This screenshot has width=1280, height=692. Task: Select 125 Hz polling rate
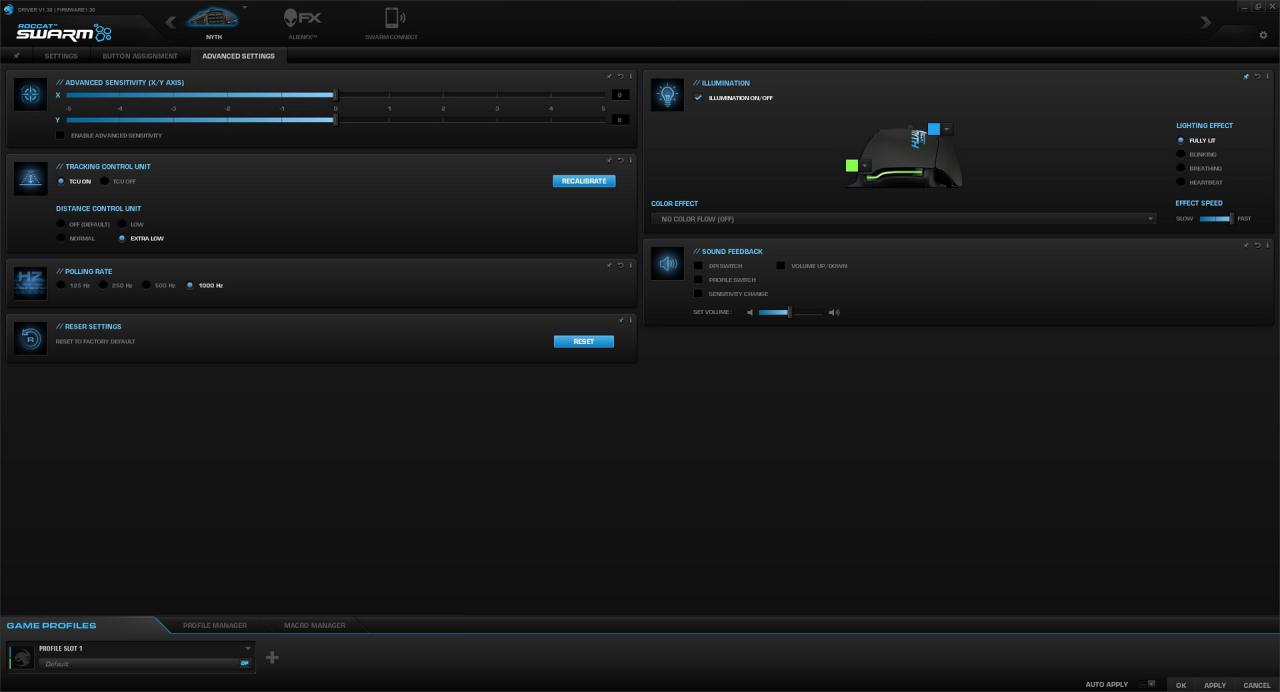[x=61, y=285]
